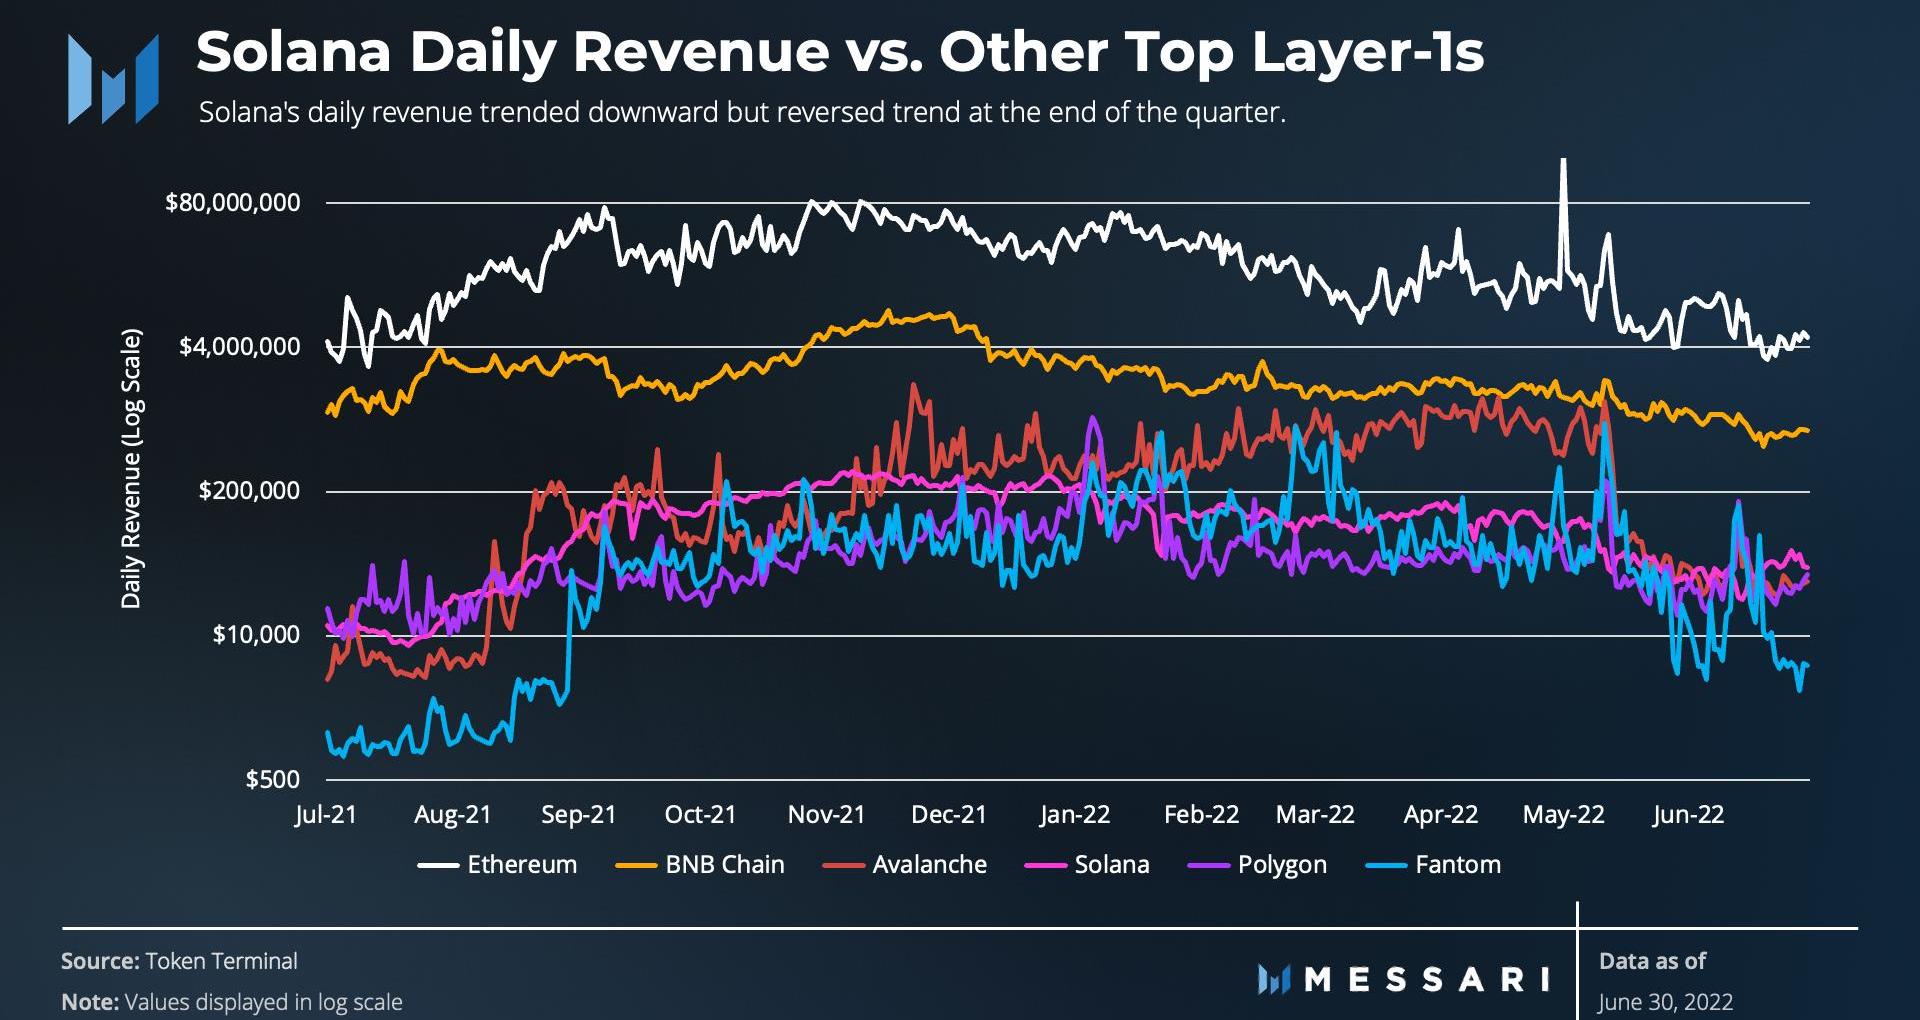The height and width of the screenshot is (1020, 1920).
Task: Click the Token Terminal source text
Action: pos(221,961)
